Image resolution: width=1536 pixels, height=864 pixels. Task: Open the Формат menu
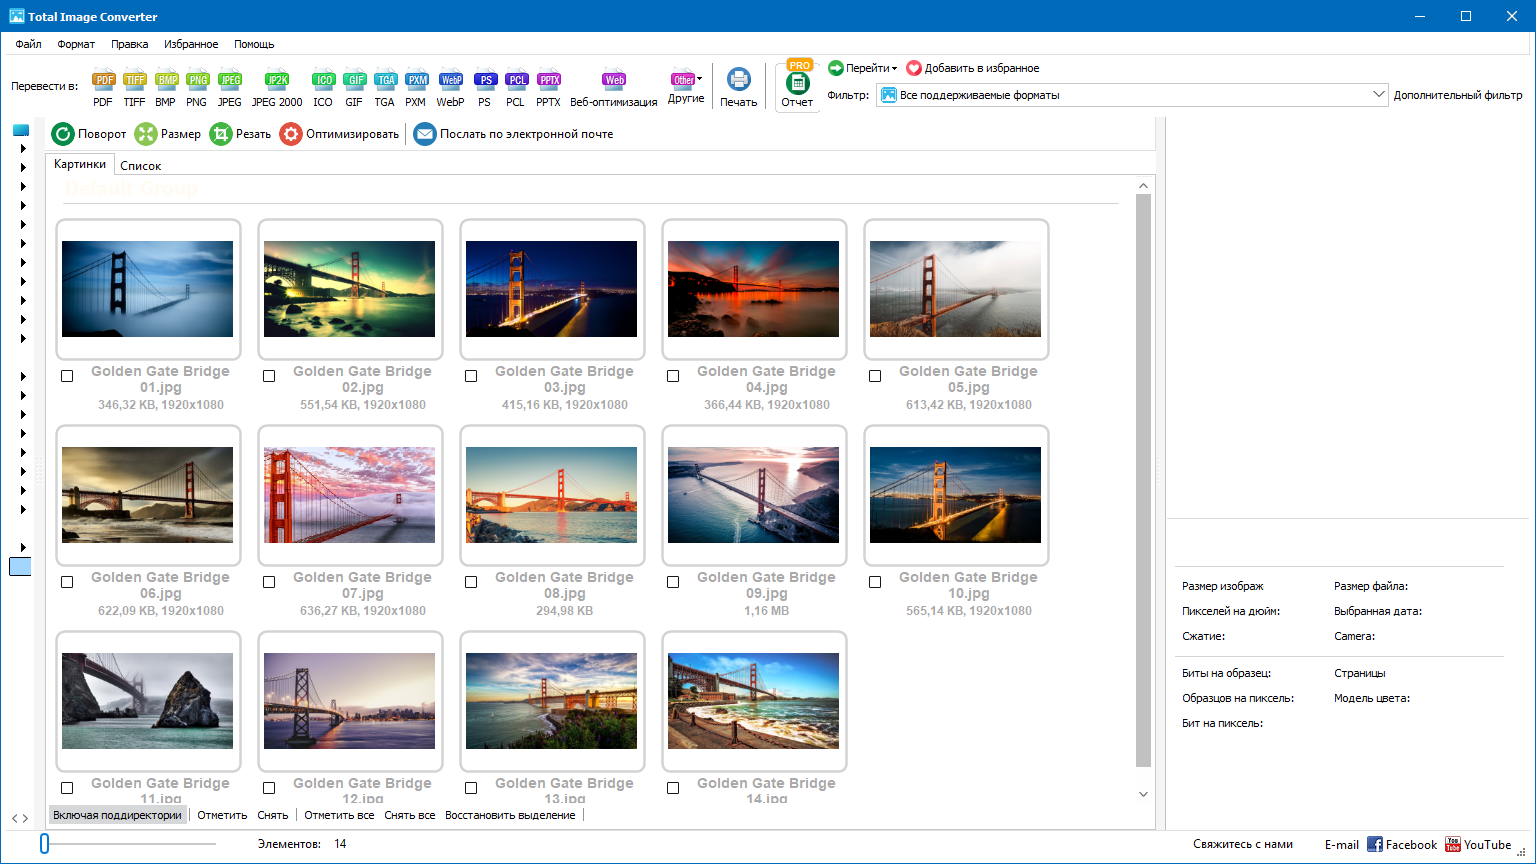[x=76, y=44]
